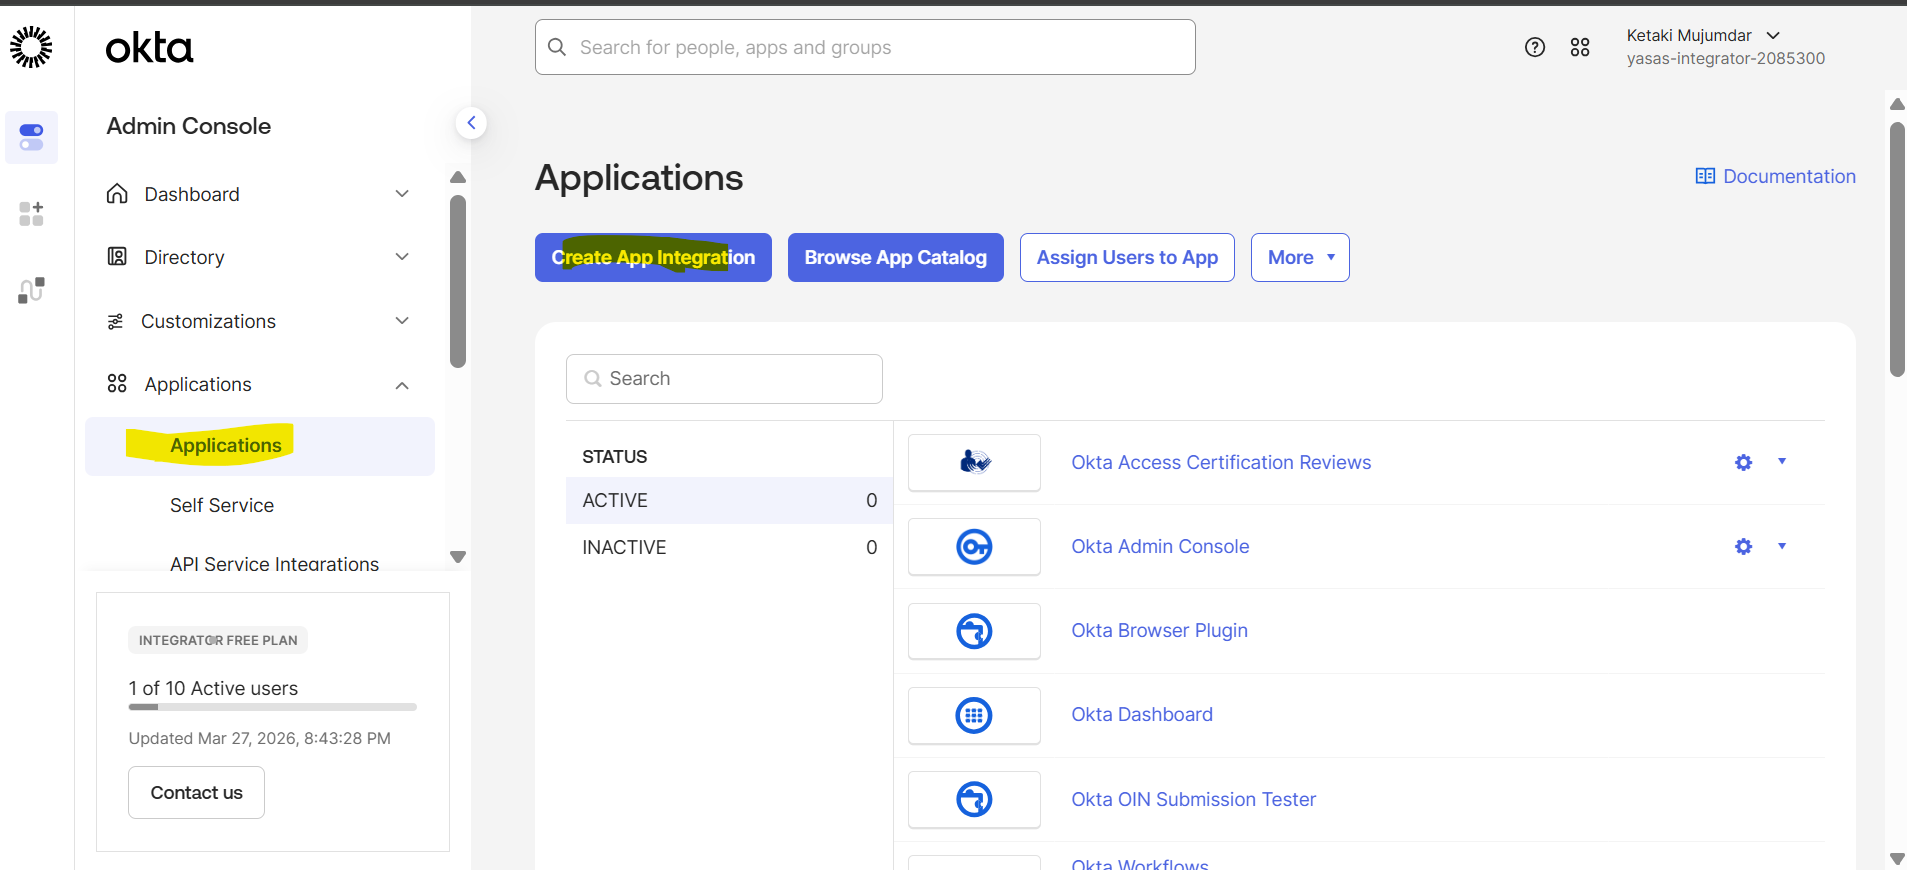Click the Admin Console toggle icon in rail
The width and height of the screenshot is (1907, 870).
(x=31, y=137)
